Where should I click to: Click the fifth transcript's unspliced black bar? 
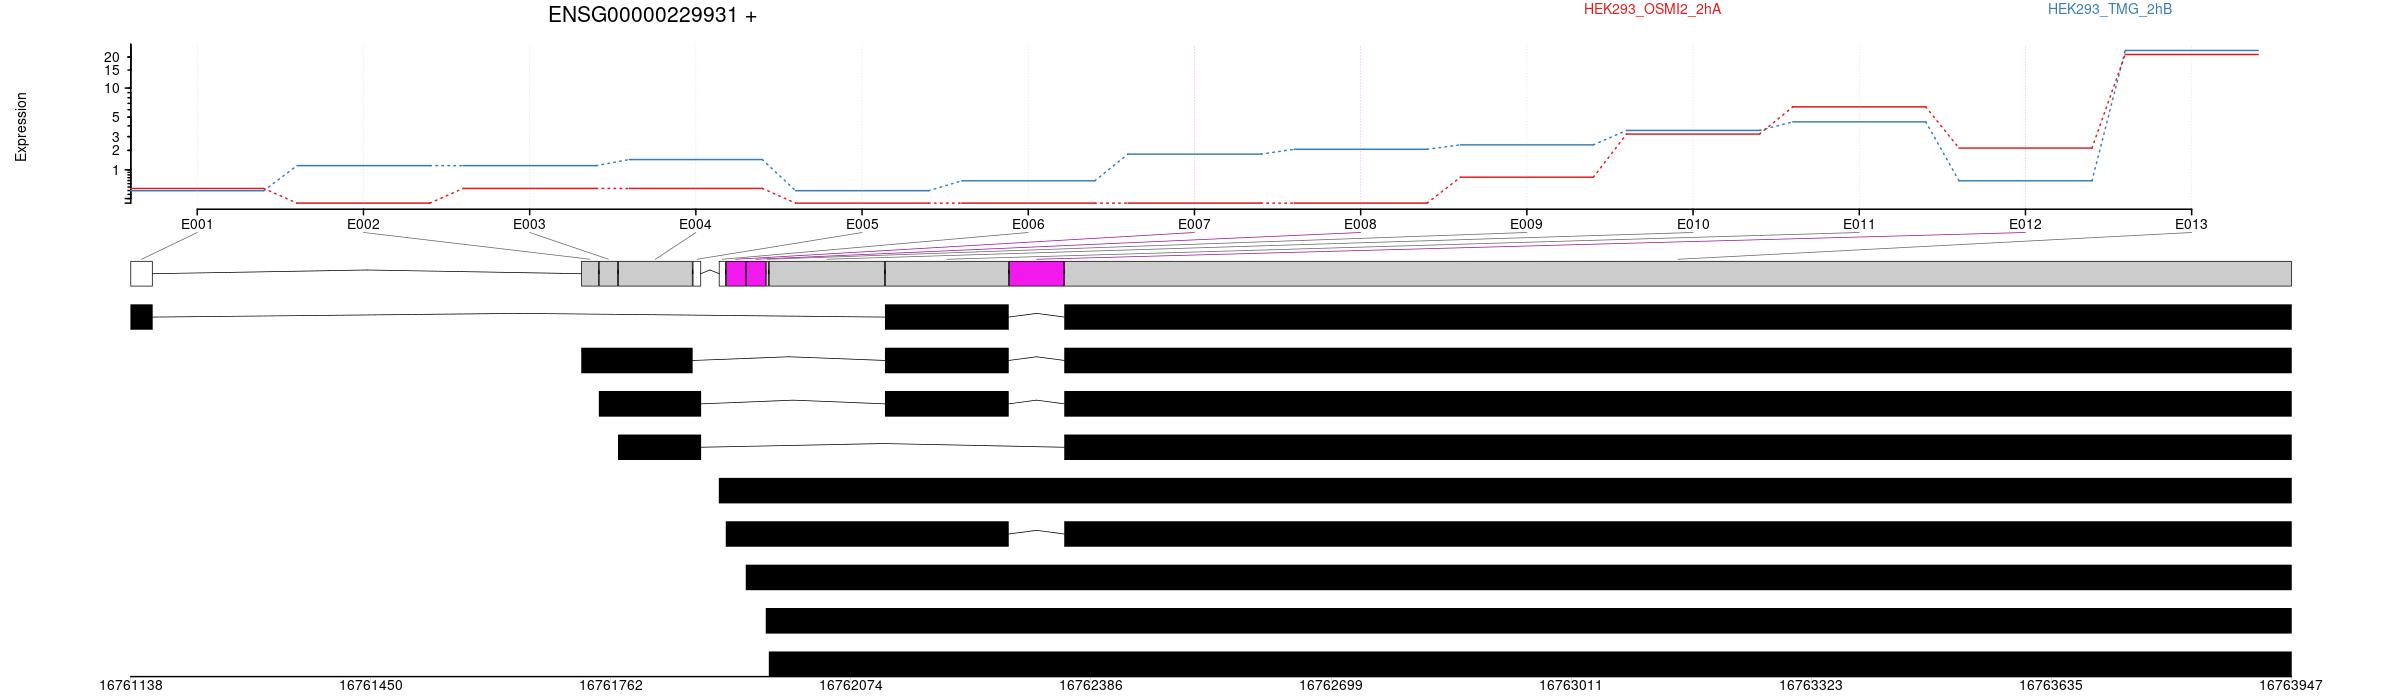[1505, 490]
